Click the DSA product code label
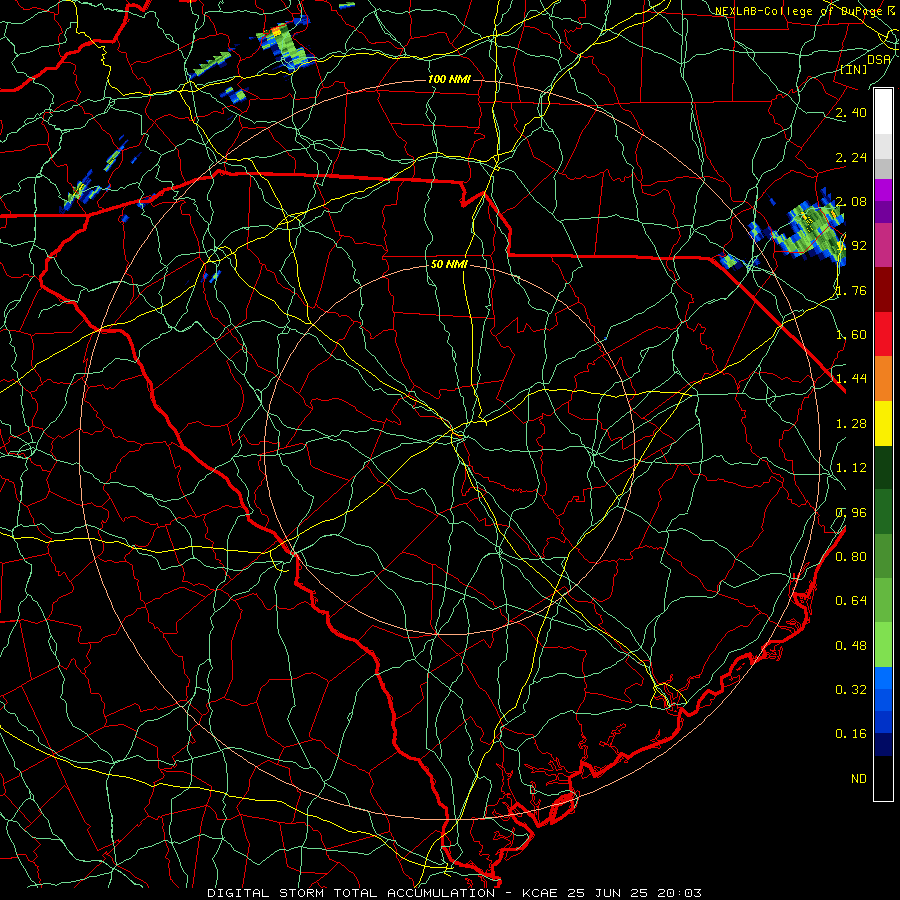This screenshot has height=900, width=900. (879, 59)
